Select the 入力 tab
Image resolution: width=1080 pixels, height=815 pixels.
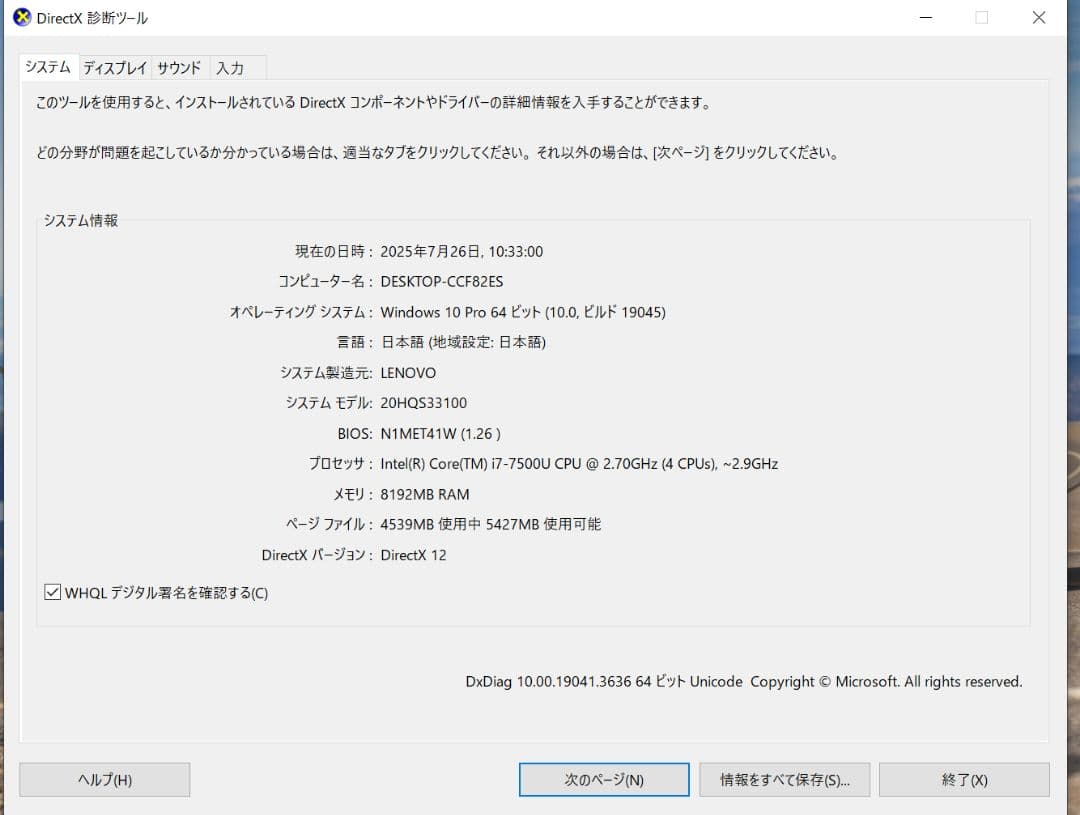click(229, 68)
